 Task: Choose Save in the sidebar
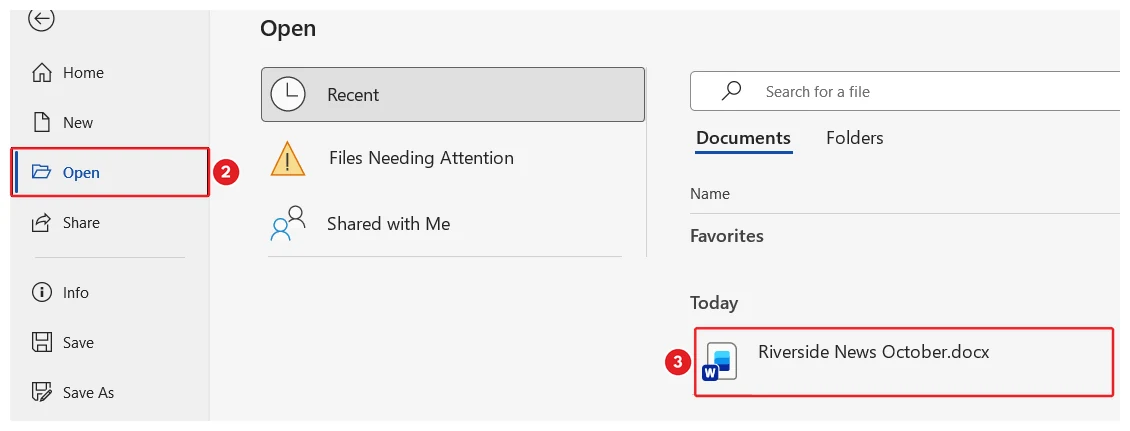click(x=110, y=342)
